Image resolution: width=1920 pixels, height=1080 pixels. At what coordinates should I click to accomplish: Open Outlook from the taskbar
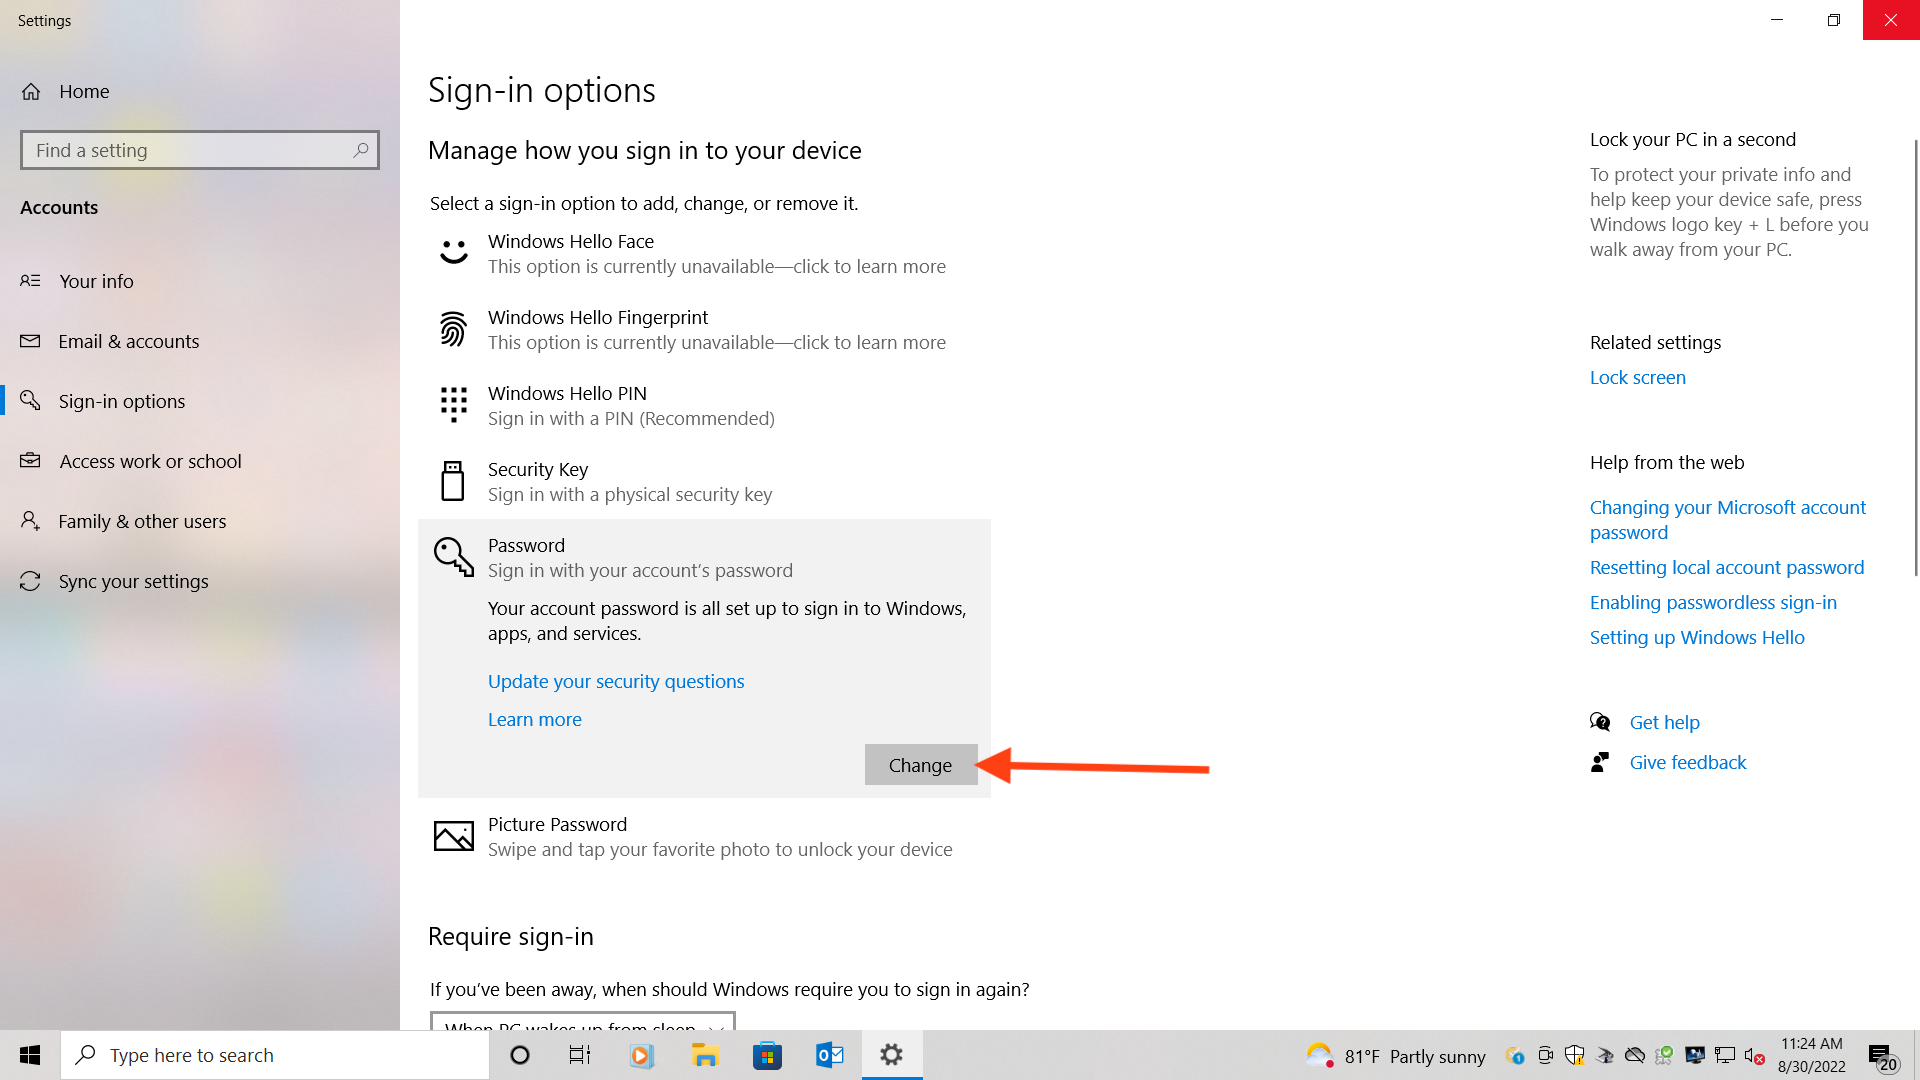point(830,1055)
